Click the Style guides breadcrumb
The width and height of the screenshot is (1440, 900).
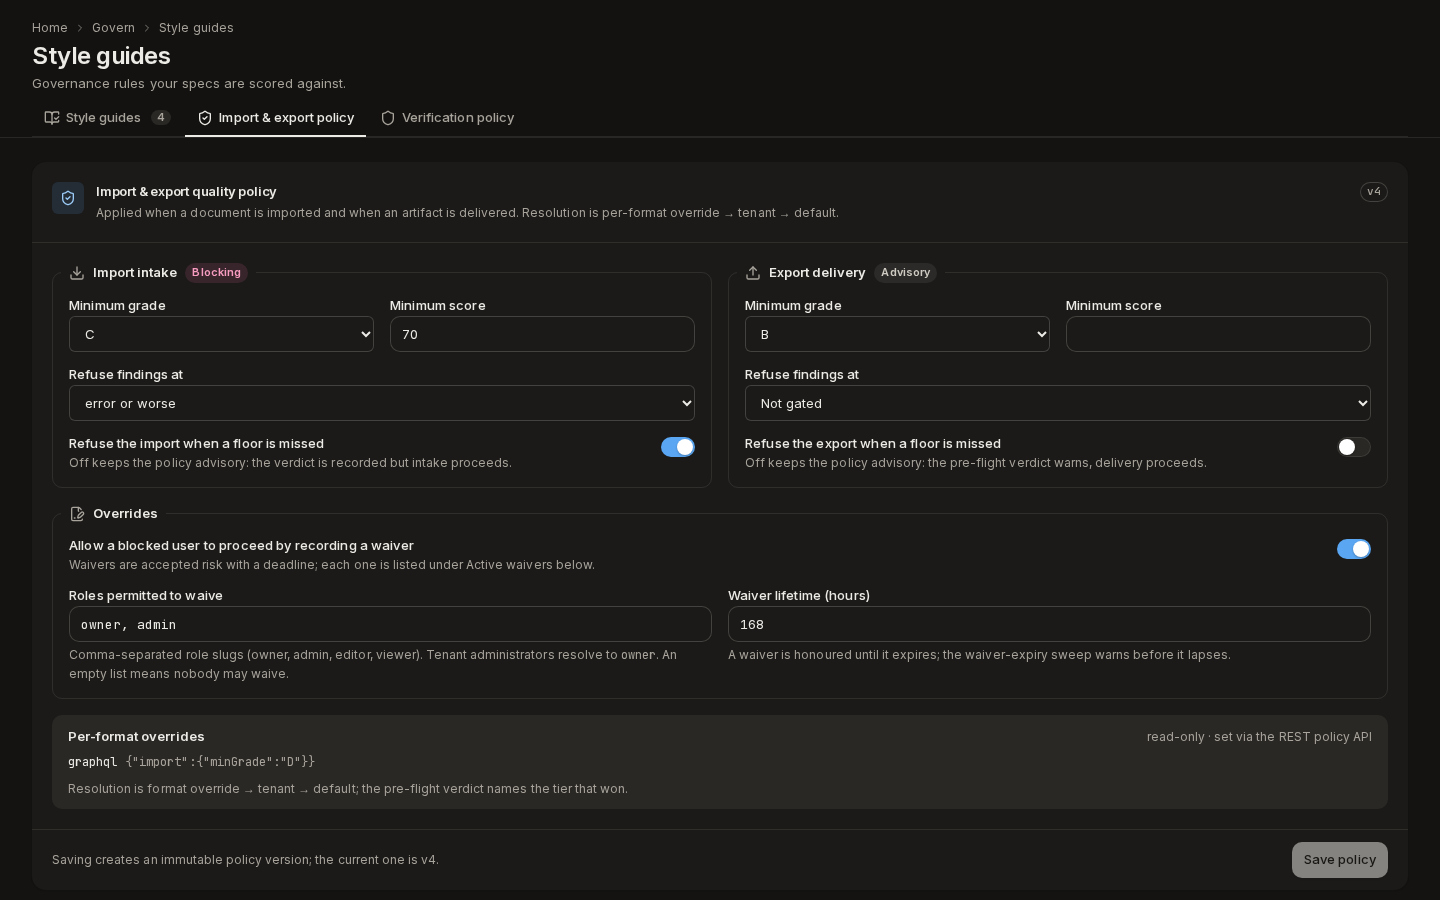pyautogui.click(x=196, y=28)
